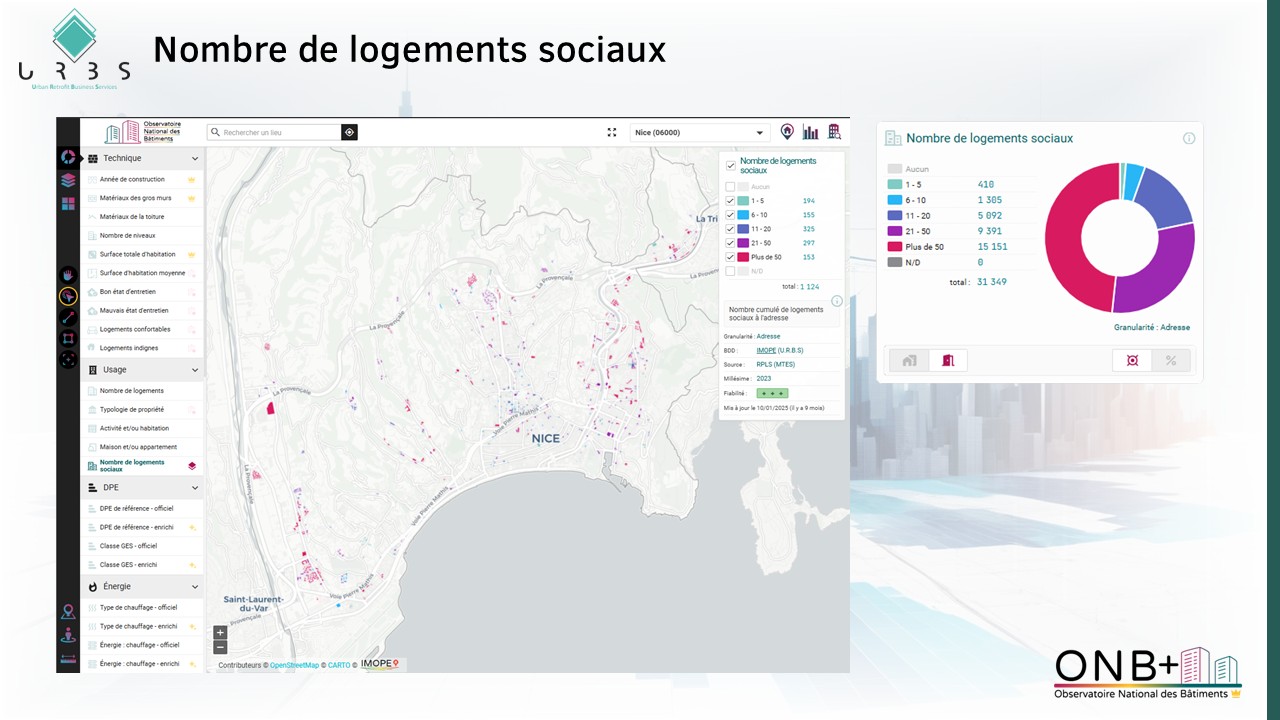Viewport: 1280px width, 720px height.
Task: Open the bar chart statistics icon
Action: 810,132
